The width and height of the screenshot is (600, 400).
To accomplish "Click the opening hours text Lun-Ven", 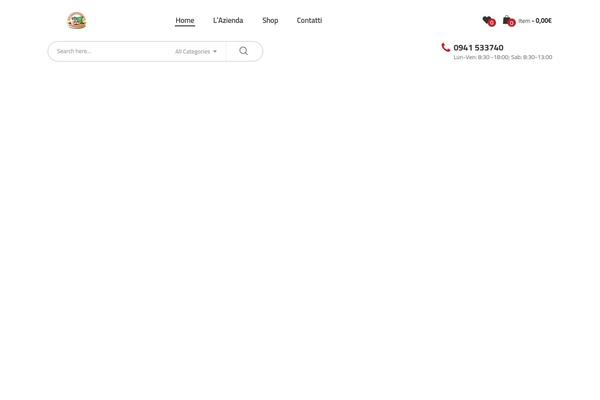I will pyautogui.click(x=503, y=57).
